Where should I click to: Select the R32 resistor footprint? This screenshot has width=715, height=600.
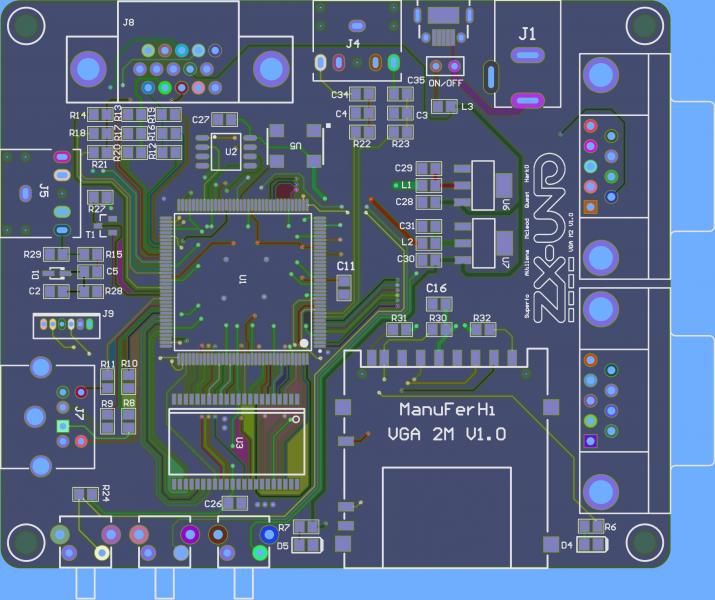click(482, 331)
